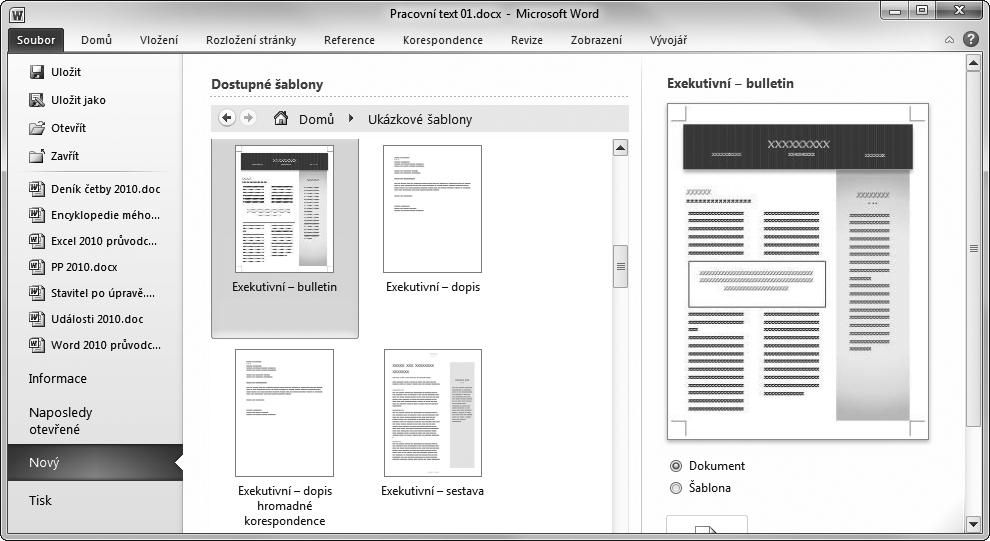990x541 pixels.
Task: Open recent file Stavitel po úpravě....
Action: (x=103, y=293)
